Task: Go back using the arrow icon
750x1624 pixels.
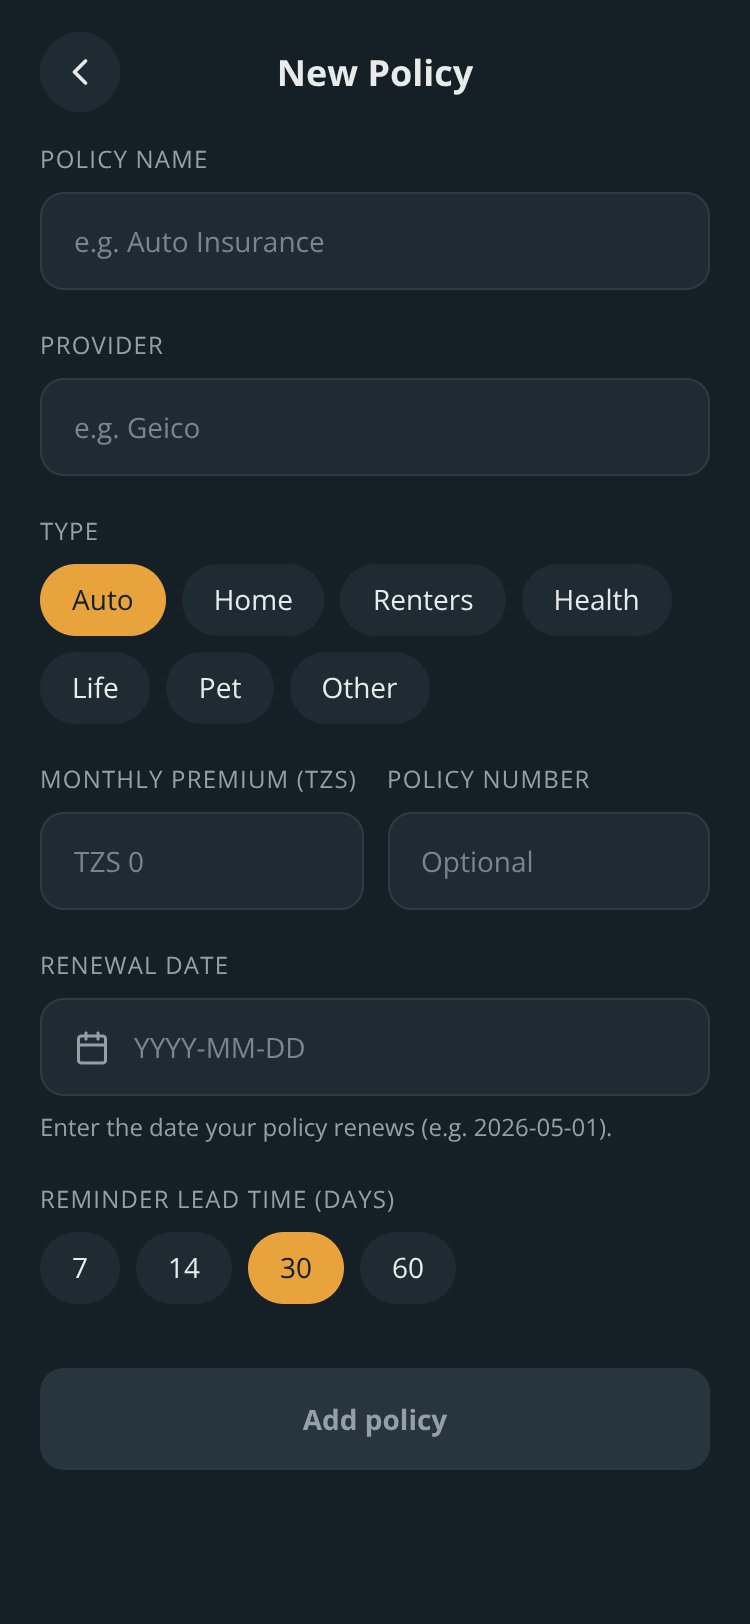Action: click(80, 72)
